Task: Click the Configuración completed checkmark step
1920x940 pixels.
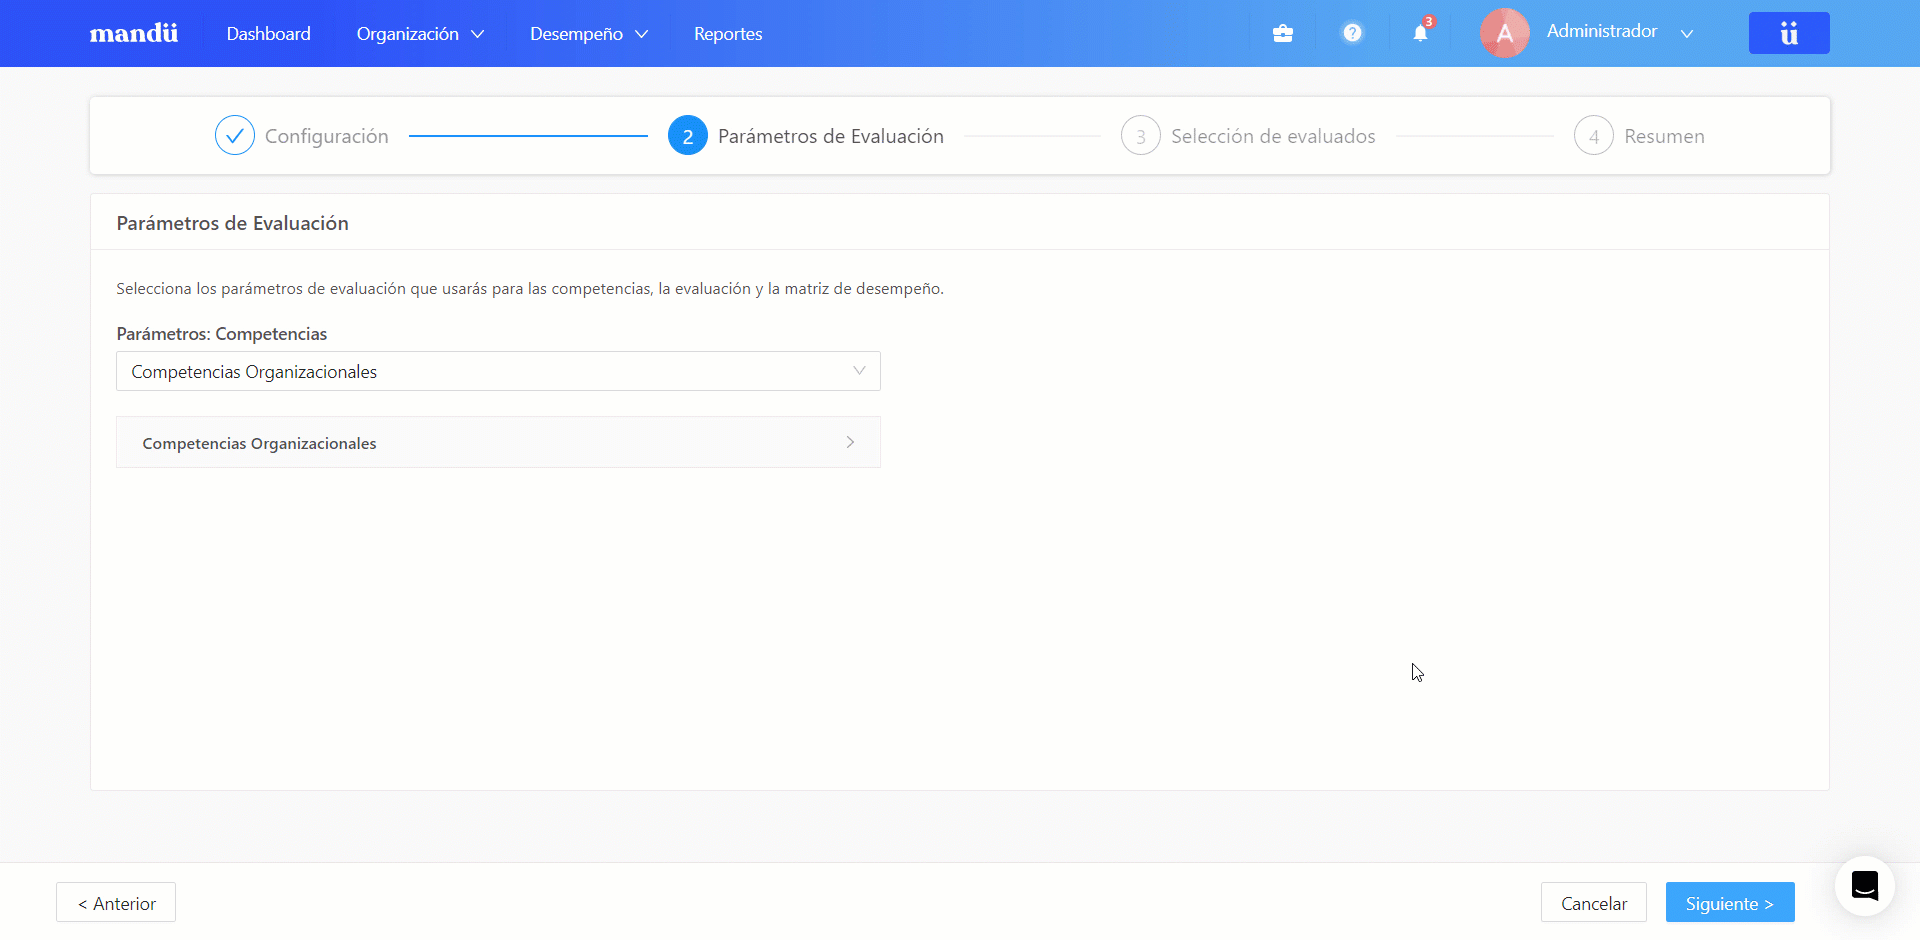Action: click(x=235, y=136)
